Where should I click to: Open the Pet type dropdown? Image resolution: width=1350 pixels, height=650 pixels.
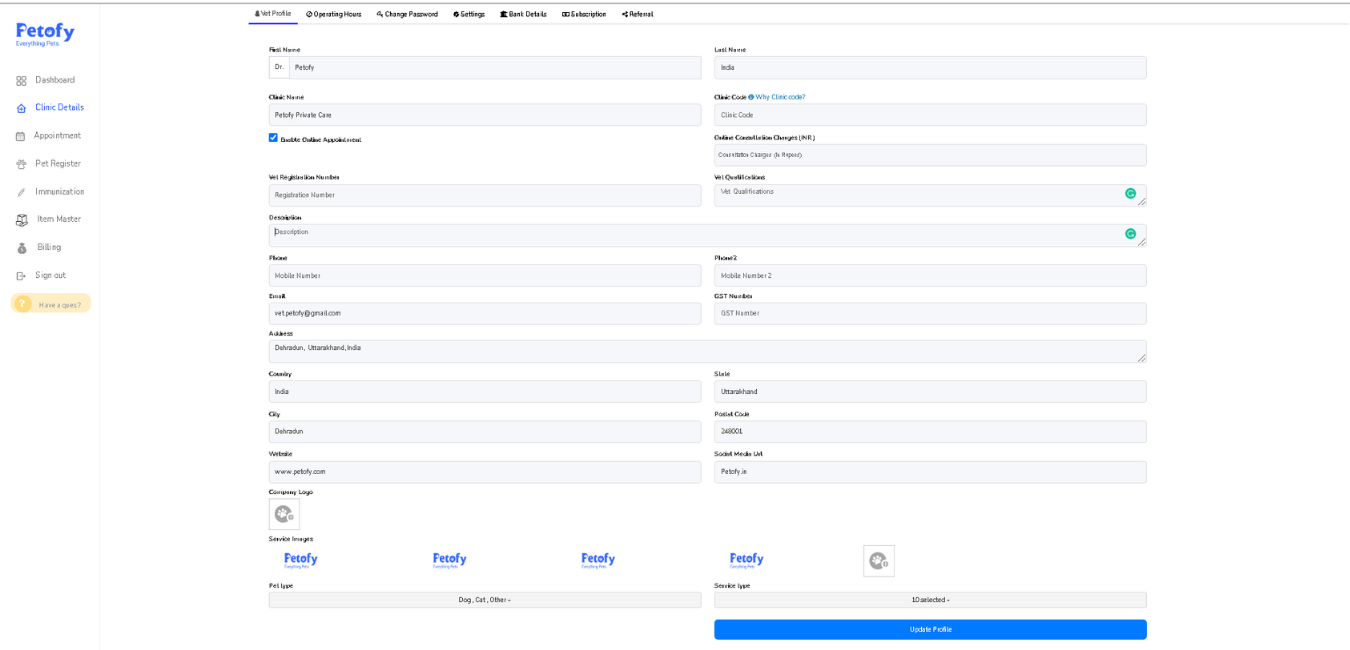(x=485, y=600)
